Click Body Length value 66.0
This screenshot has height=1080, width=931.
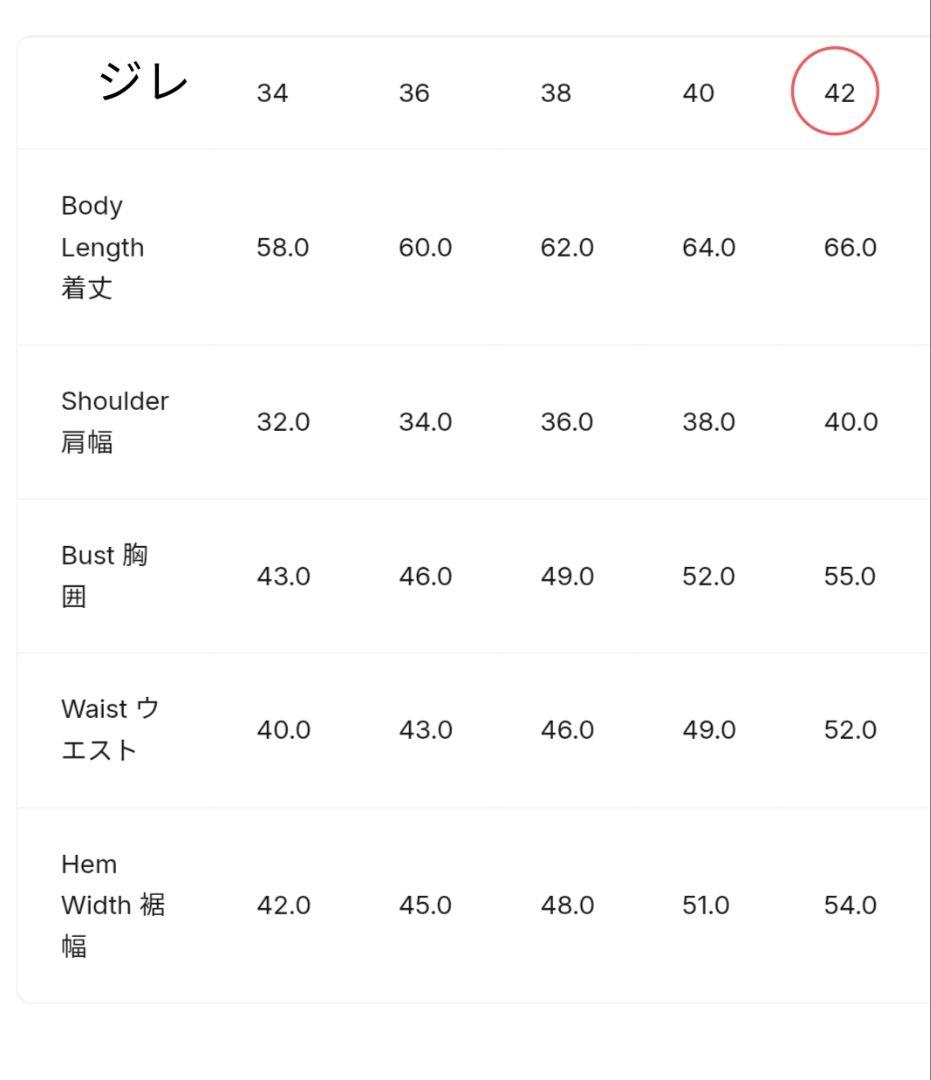(850, 247)
